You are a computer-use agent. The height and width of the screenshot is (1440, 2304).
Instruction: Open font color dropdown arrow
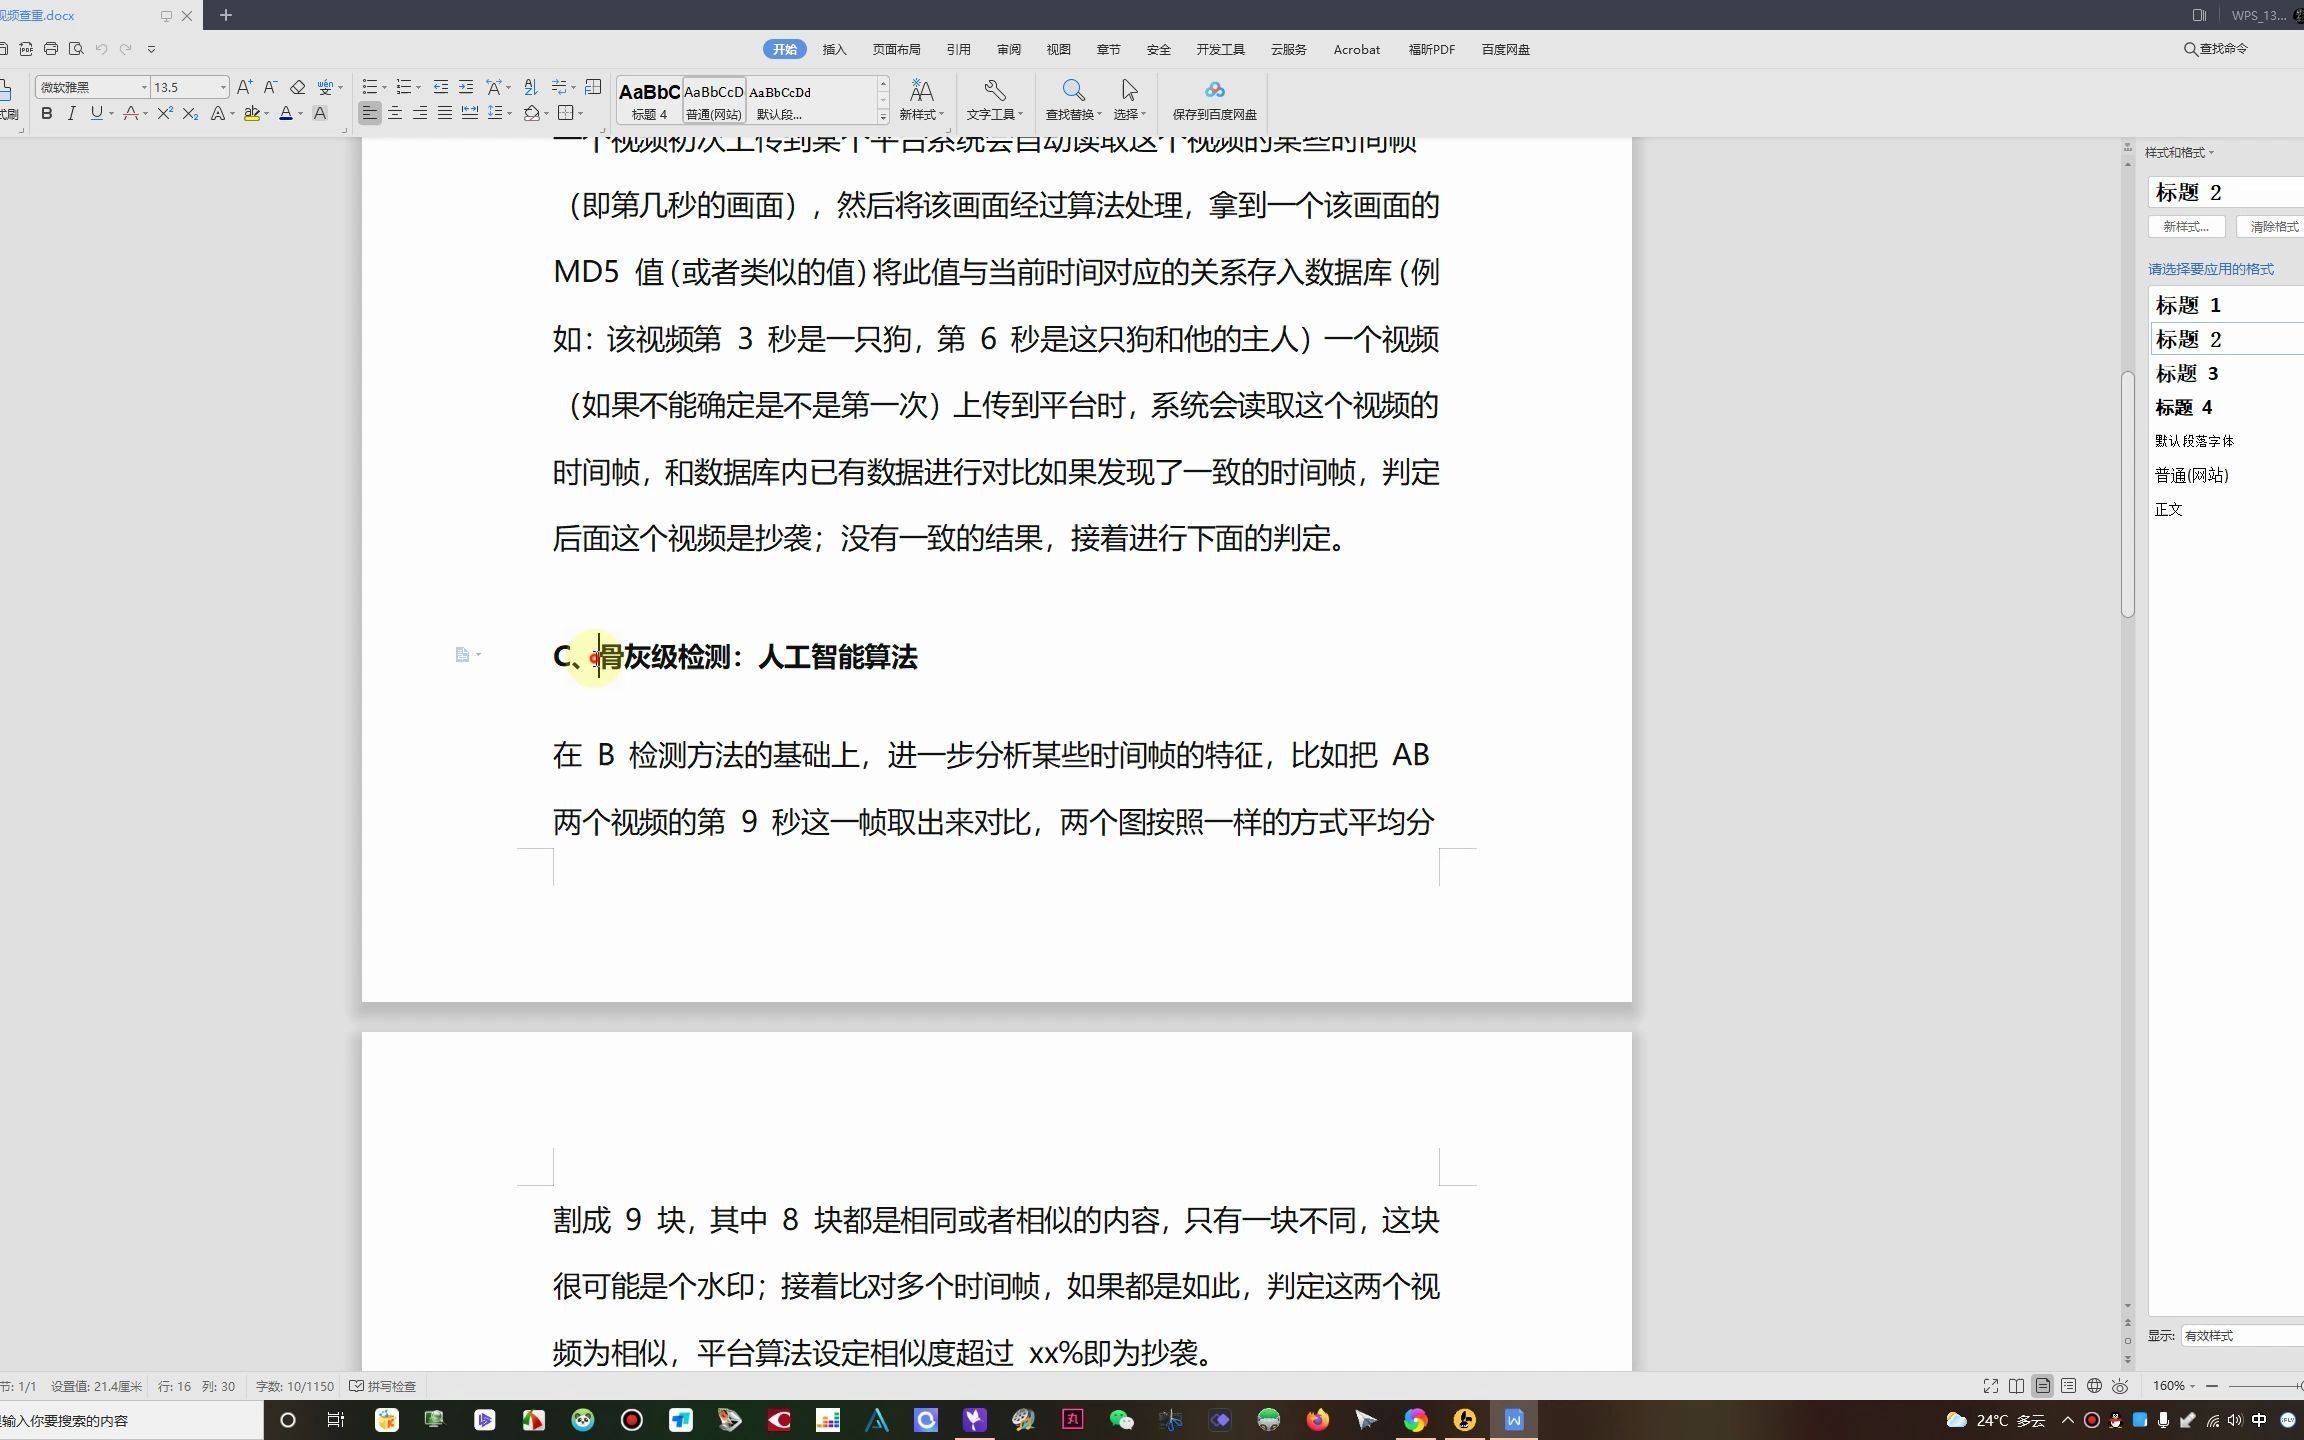point(300,114)
